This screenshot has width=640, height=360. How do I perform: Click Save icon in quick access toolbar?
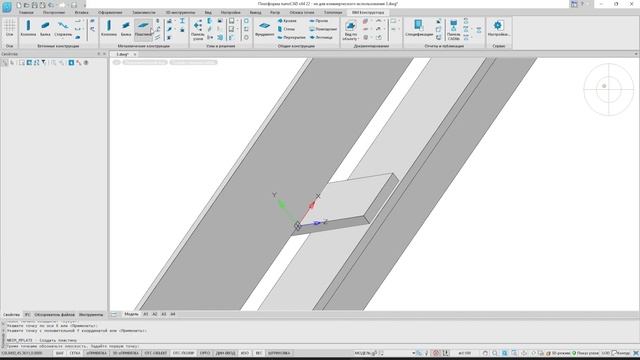[34, 5]
